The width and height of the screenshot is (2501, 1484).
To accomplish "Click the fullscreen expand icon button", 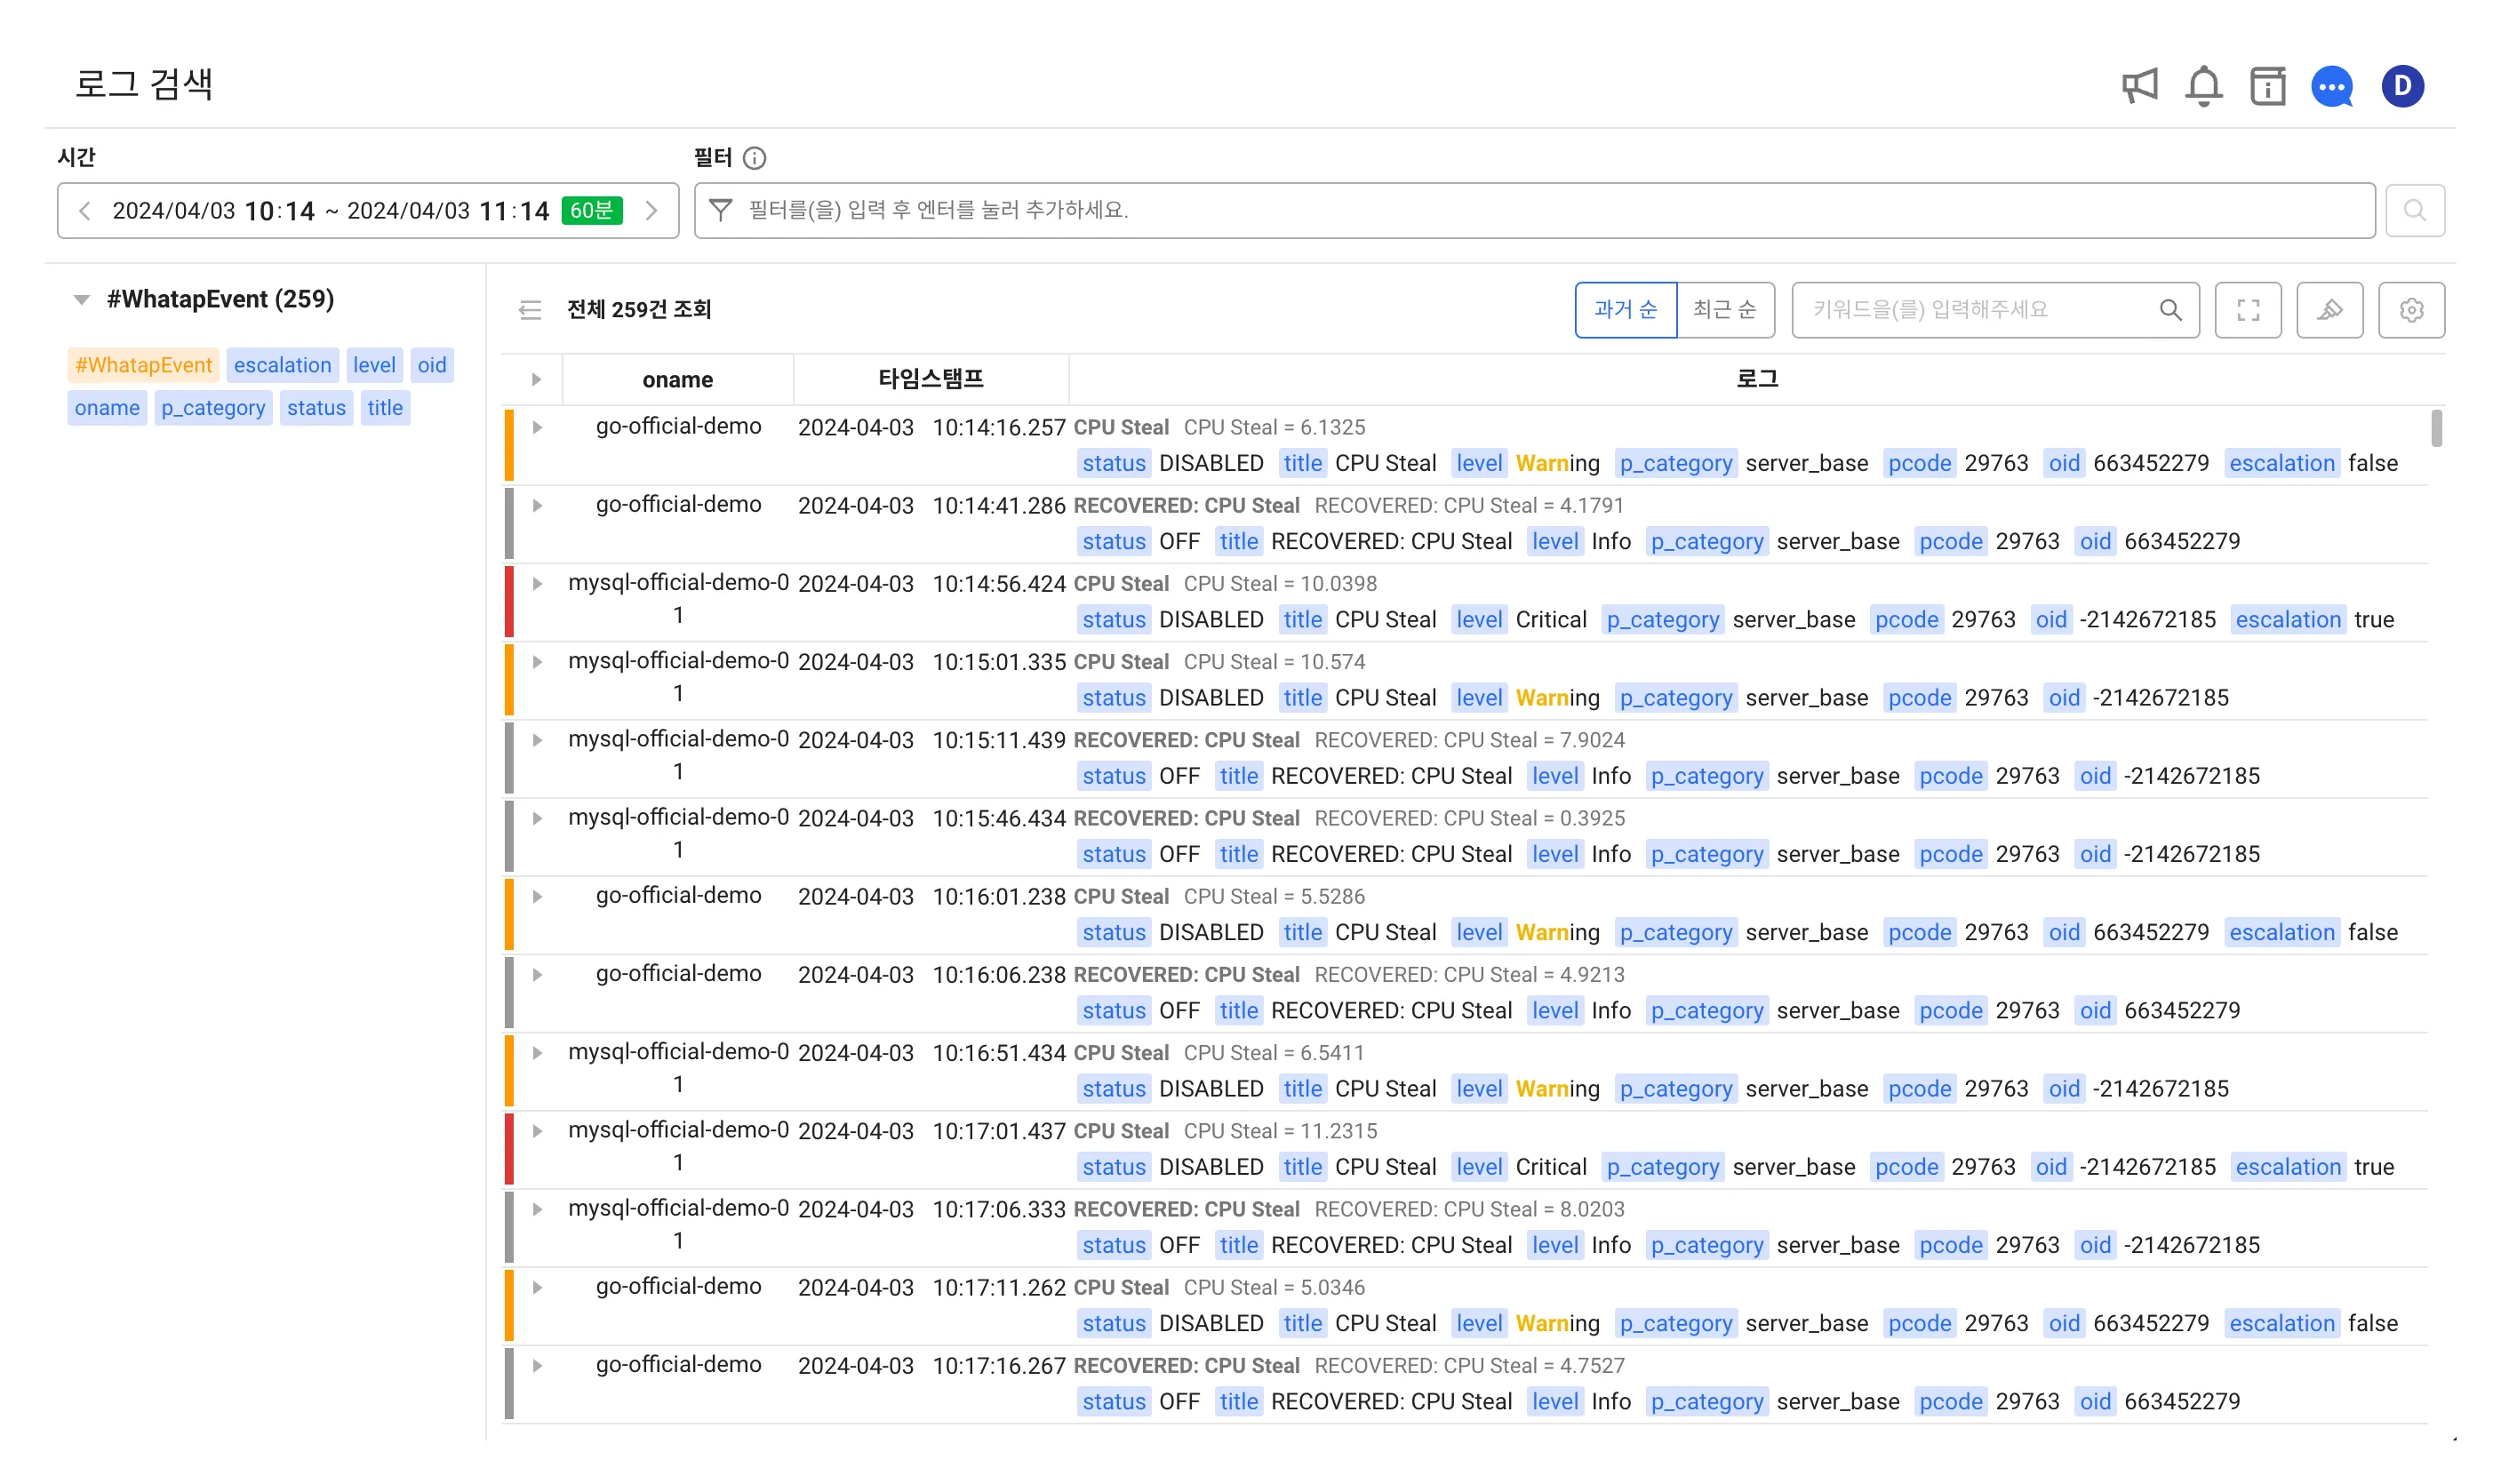I will coord(2247,310).
